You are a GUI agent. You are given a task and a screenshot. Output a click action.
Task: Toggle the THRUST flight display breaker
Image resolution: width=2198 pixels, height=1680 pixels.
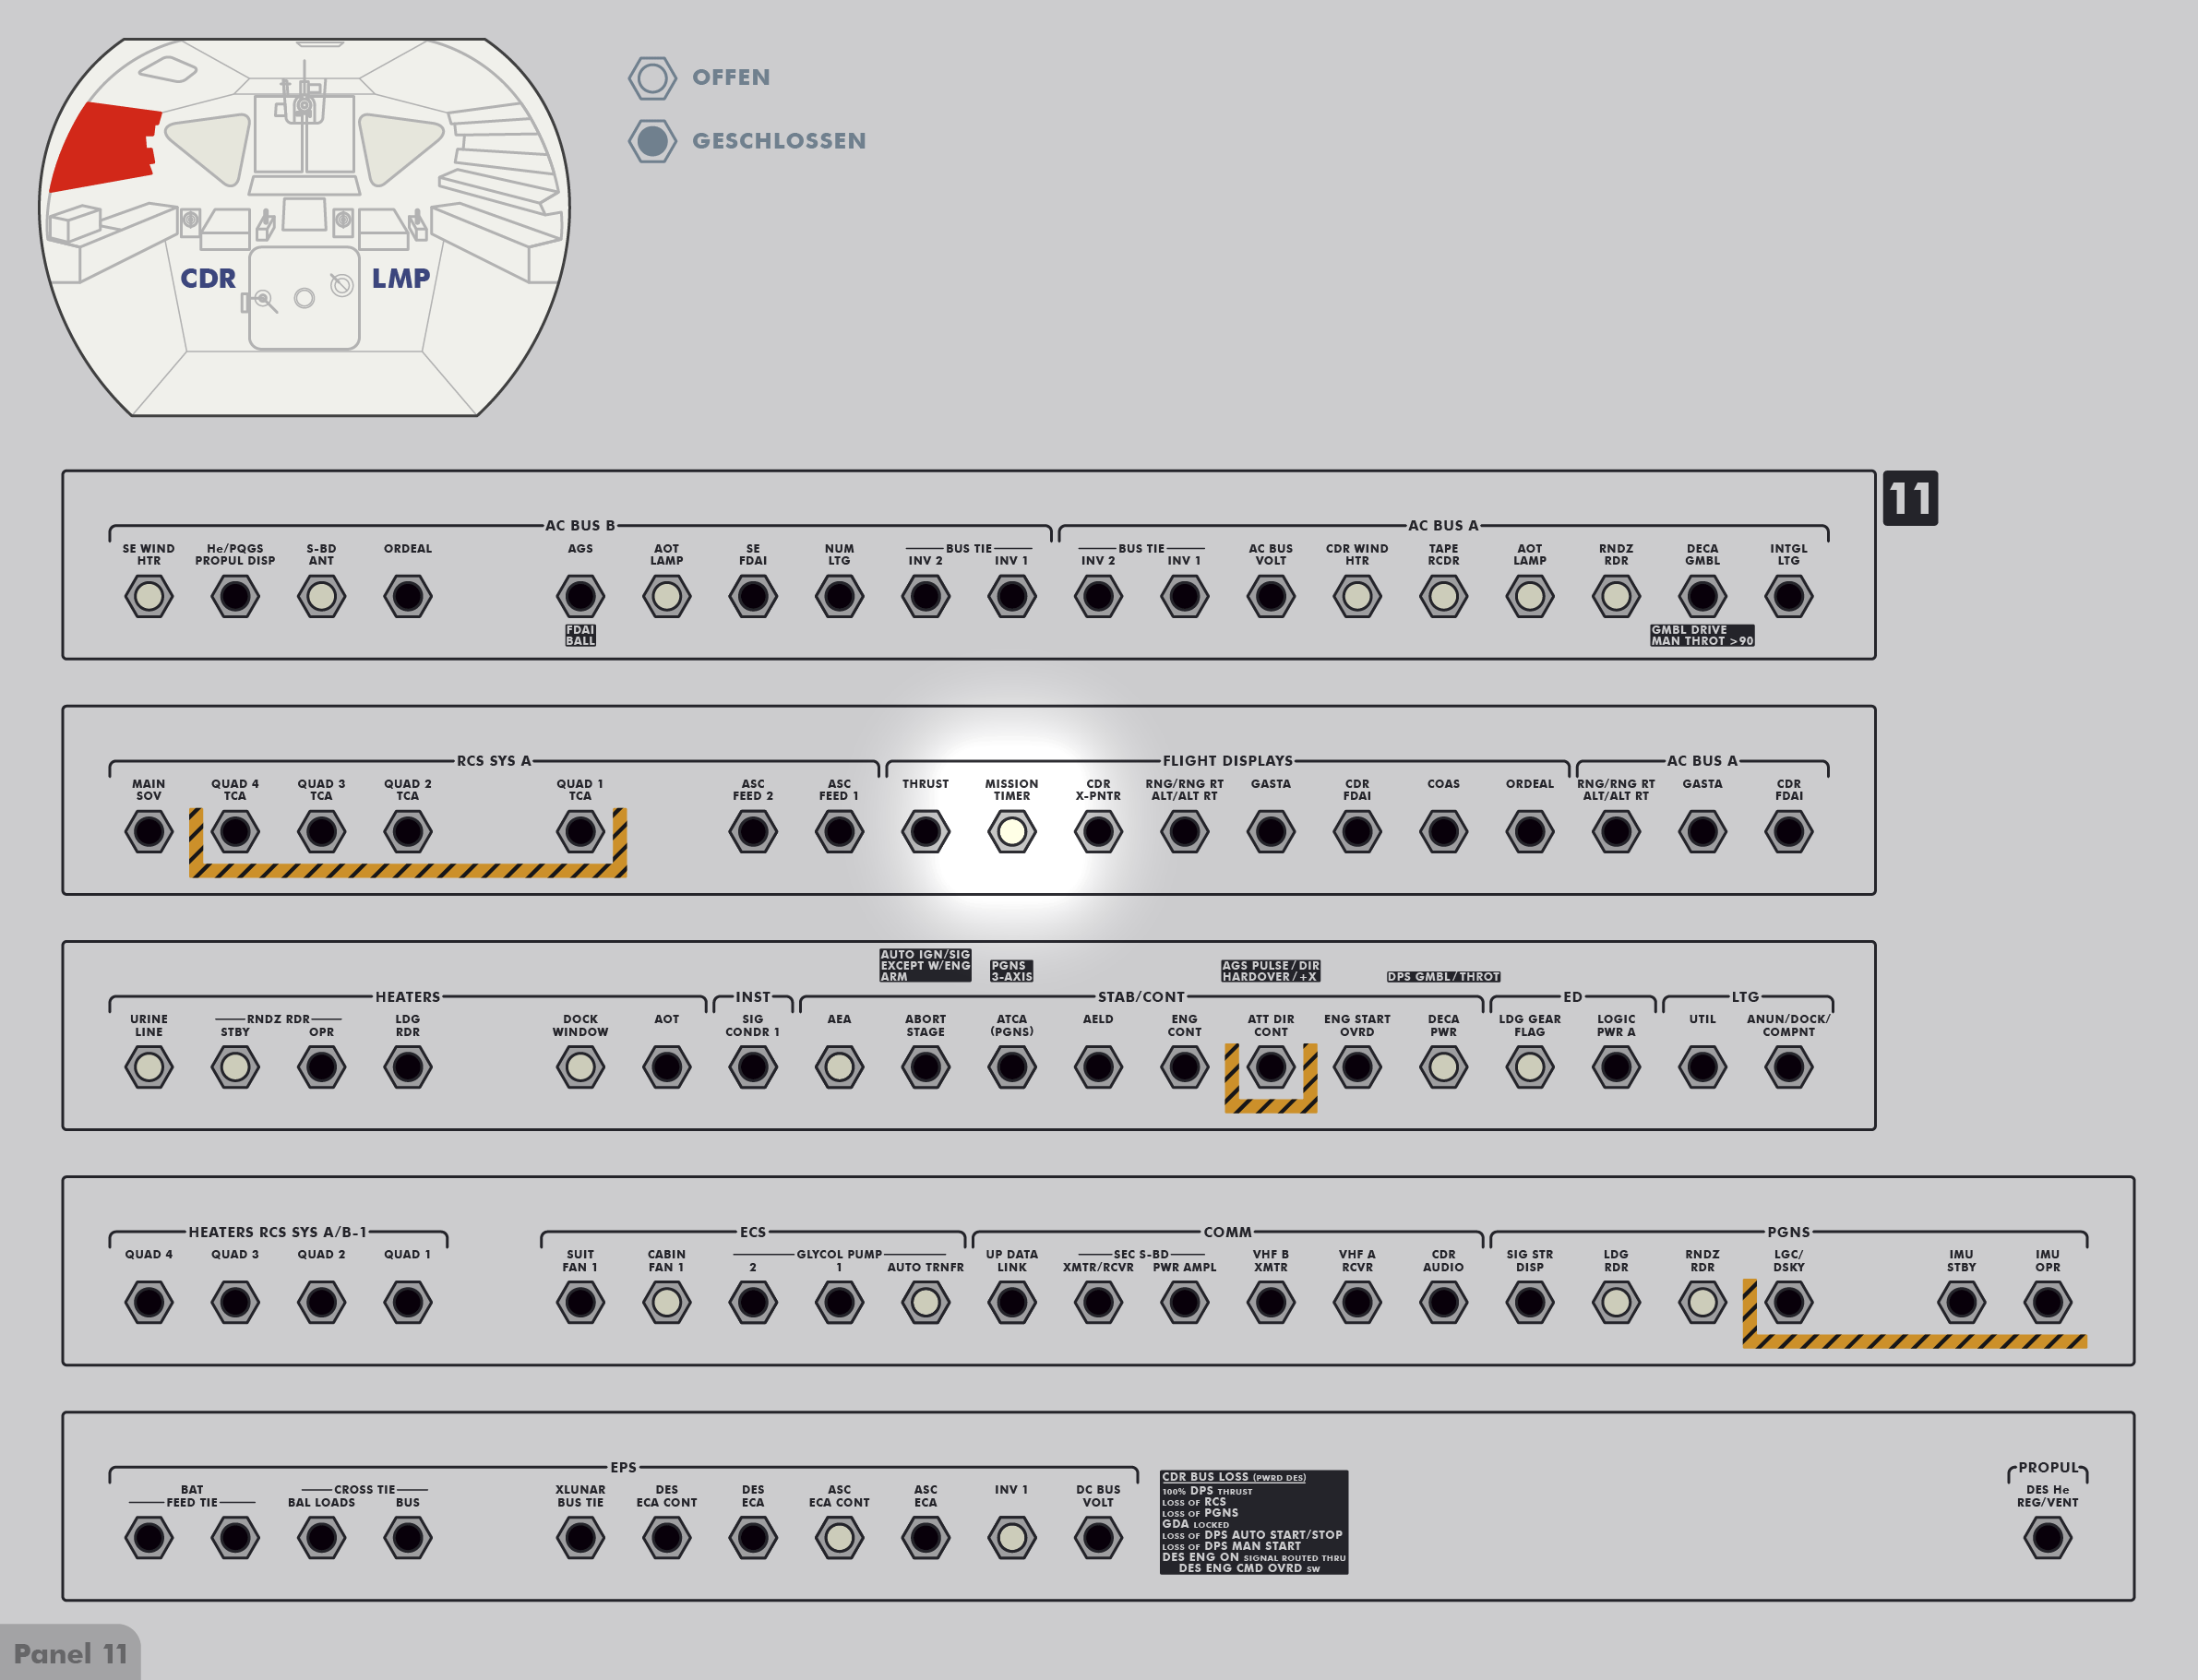point(925,831)
